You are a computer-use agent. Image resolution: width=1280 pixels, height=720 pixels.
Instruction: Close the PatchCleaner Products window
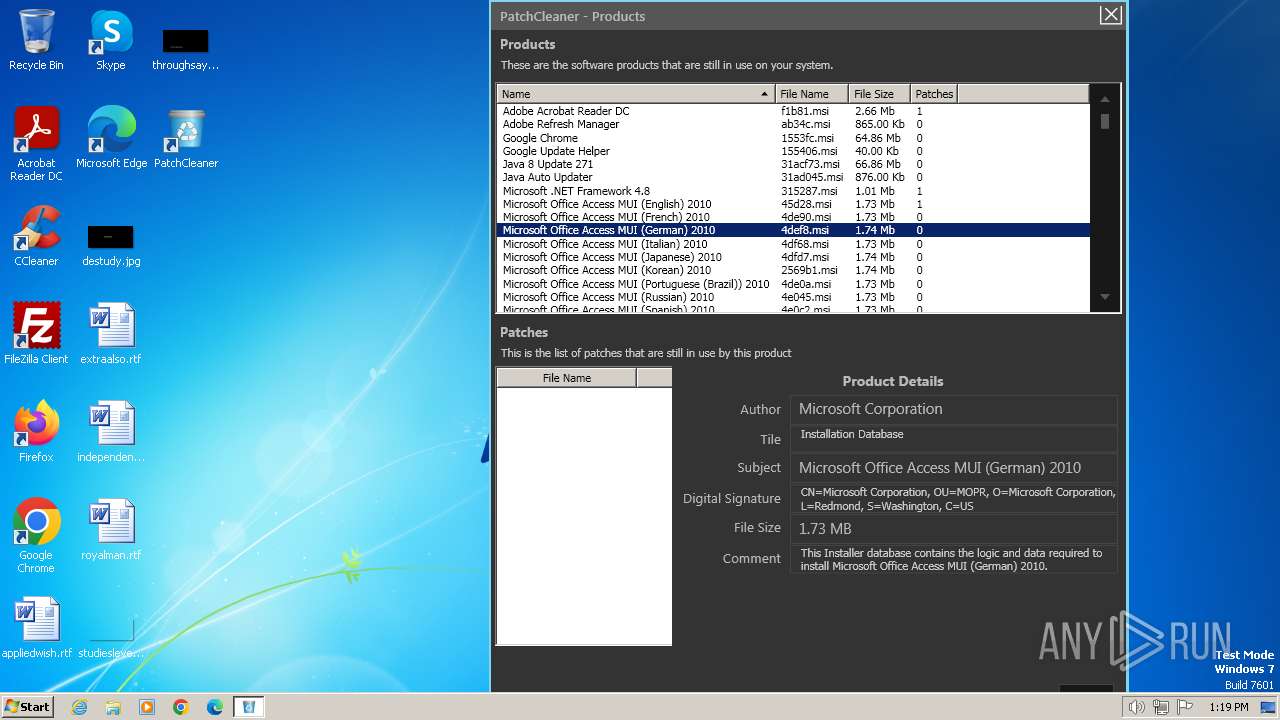(x=1110, y=14)
